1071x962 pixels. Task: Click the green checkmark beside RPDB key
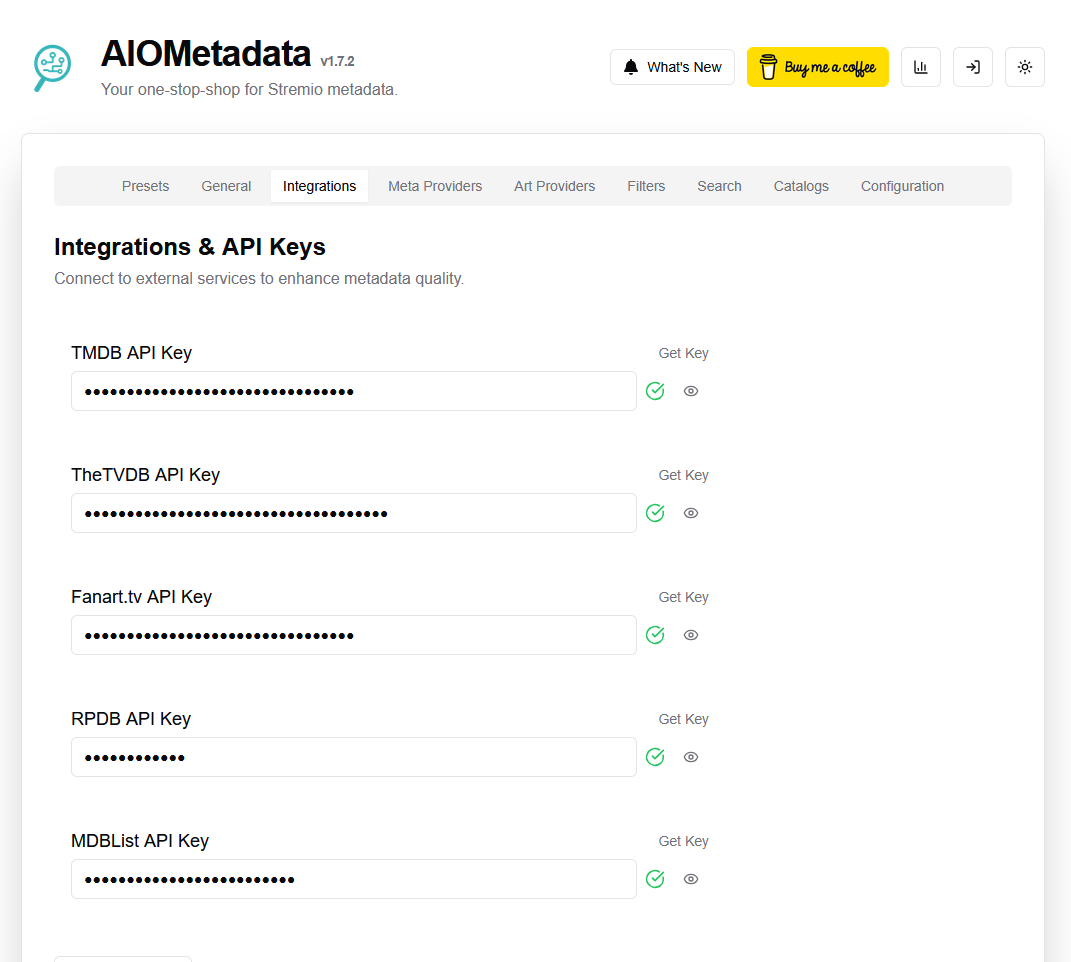click(x=655, y=757)
